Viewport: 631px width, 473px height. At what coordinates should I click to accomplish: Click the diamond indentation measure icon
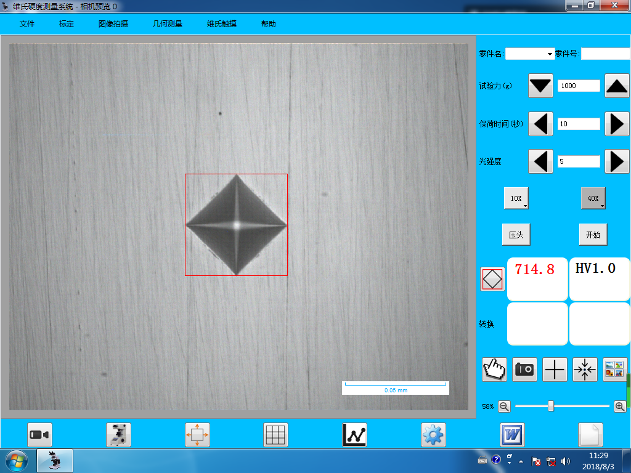(491, 279)
